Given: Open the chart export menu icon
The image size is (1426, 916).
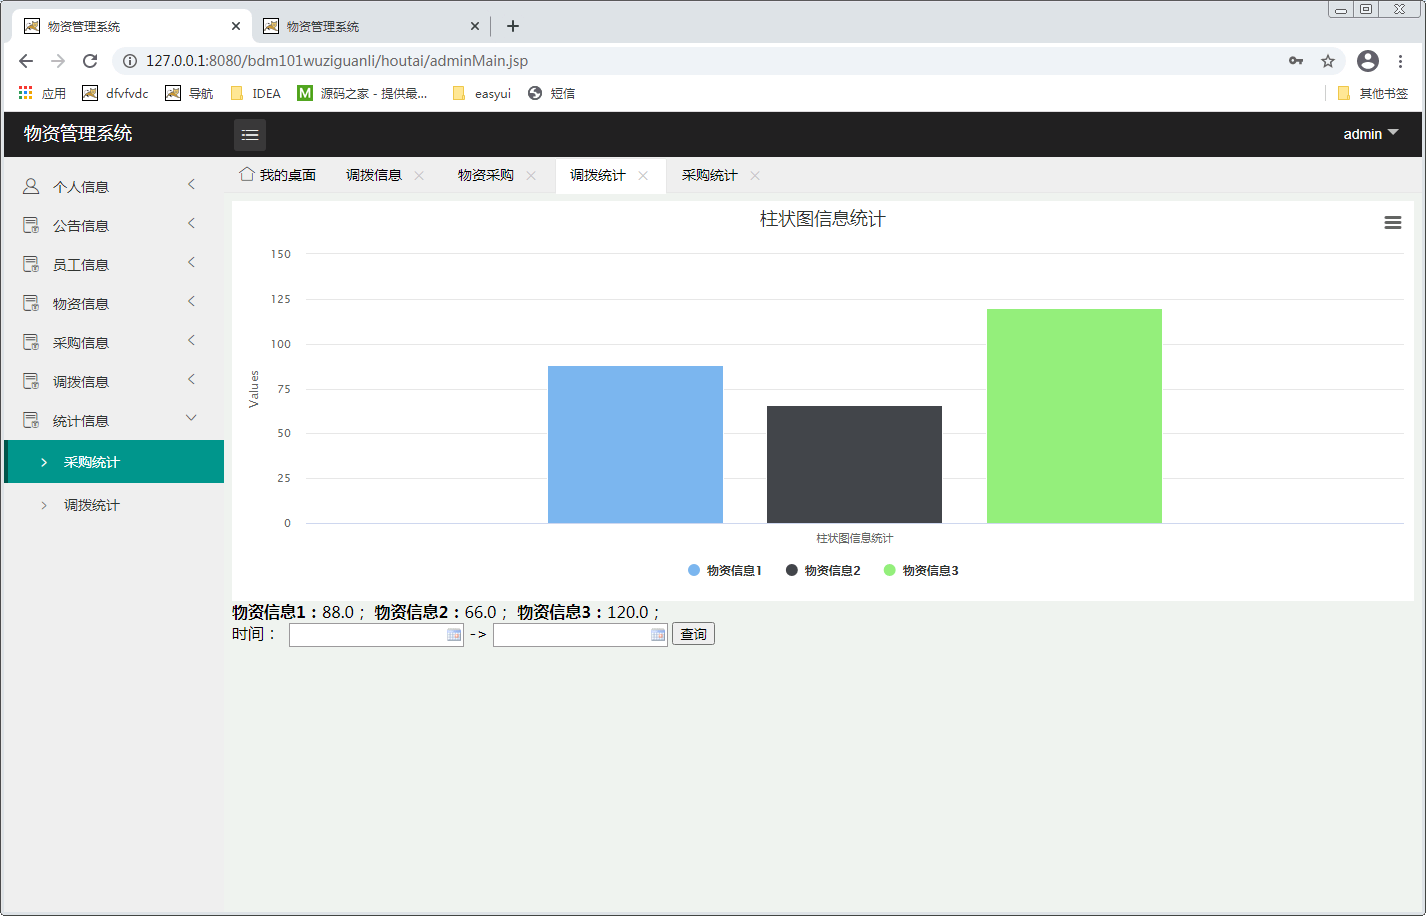Looking at the screenshot, I should pyautogui.click(x=1393, y=223).
